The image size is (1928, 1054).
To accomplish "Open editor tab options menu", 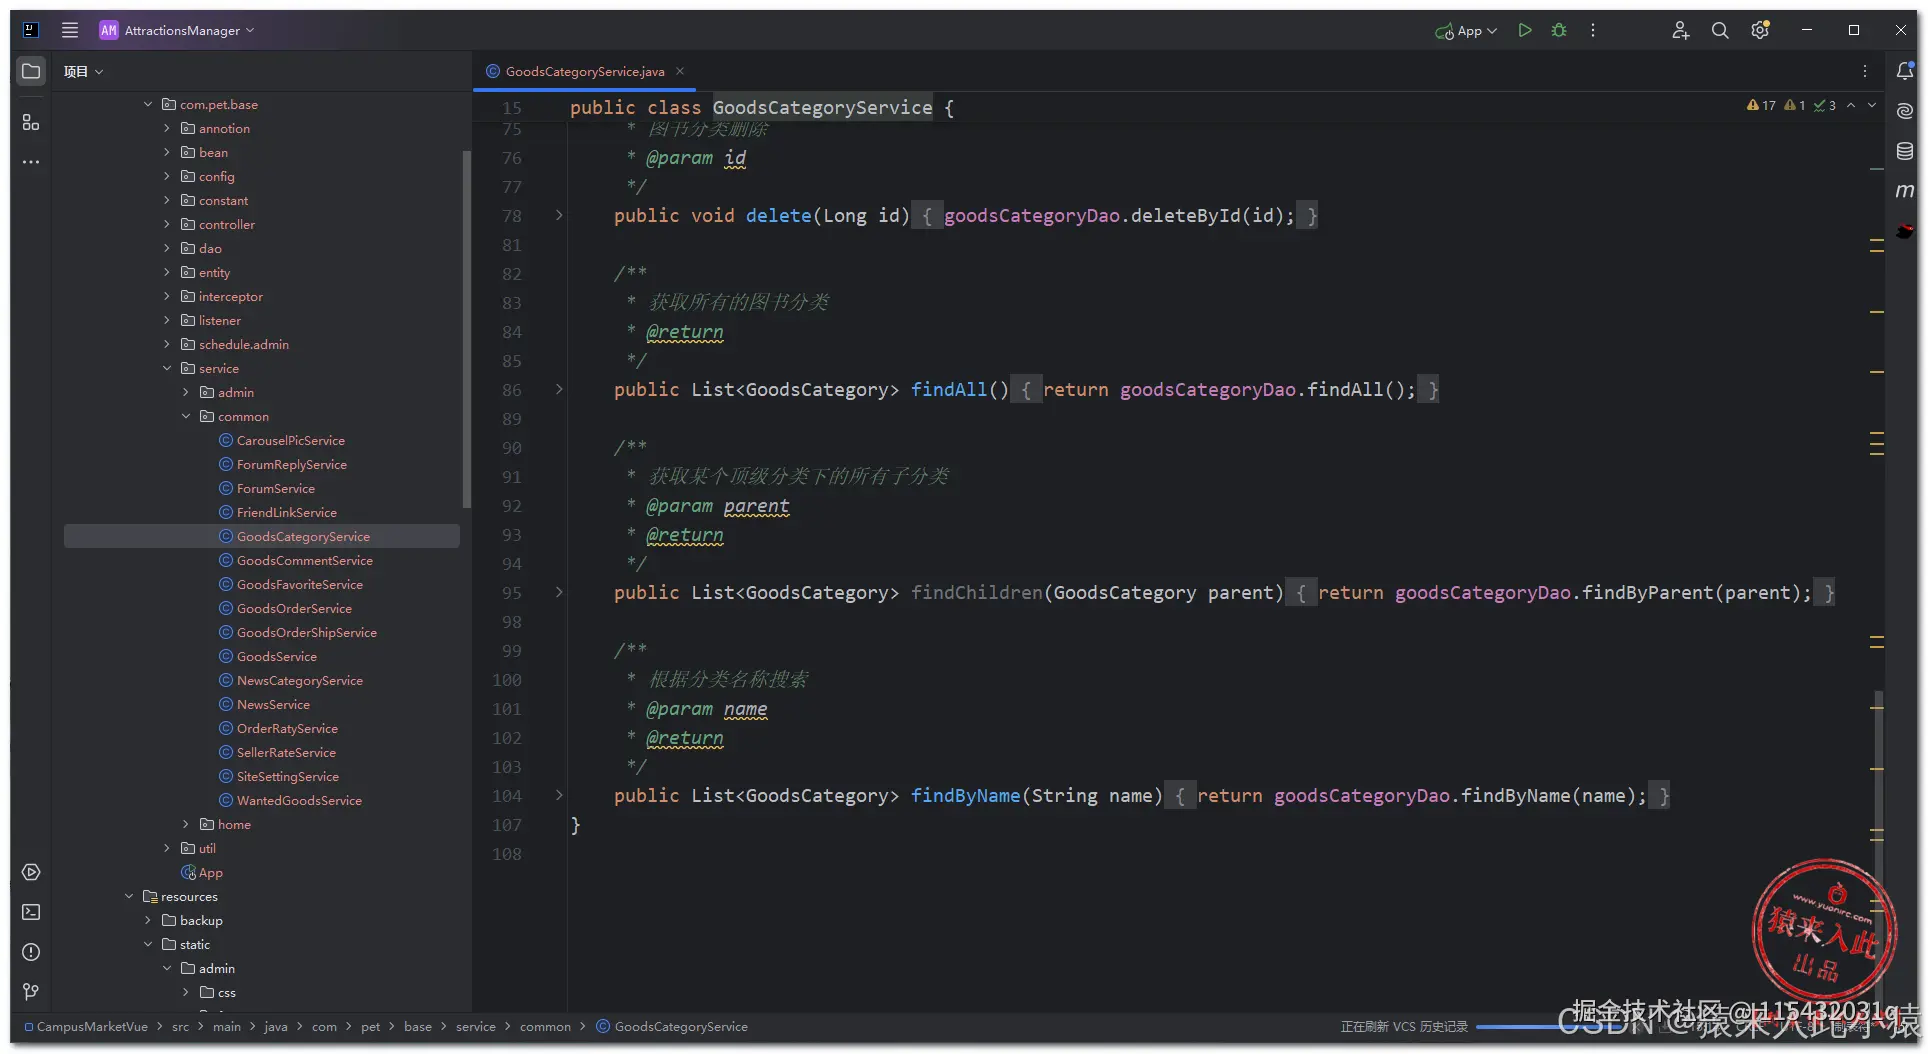I will pyautogui.click(x=1865, y=71).
